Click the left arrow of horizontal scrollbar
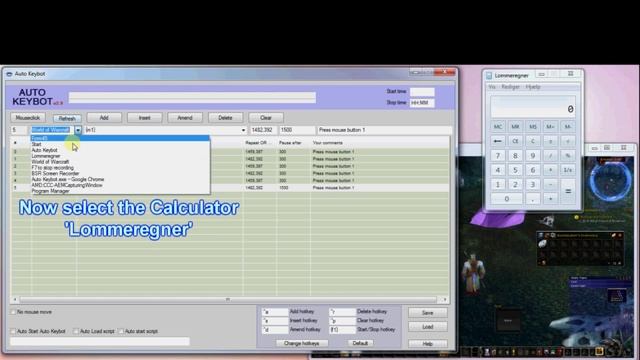 point(15,299)
